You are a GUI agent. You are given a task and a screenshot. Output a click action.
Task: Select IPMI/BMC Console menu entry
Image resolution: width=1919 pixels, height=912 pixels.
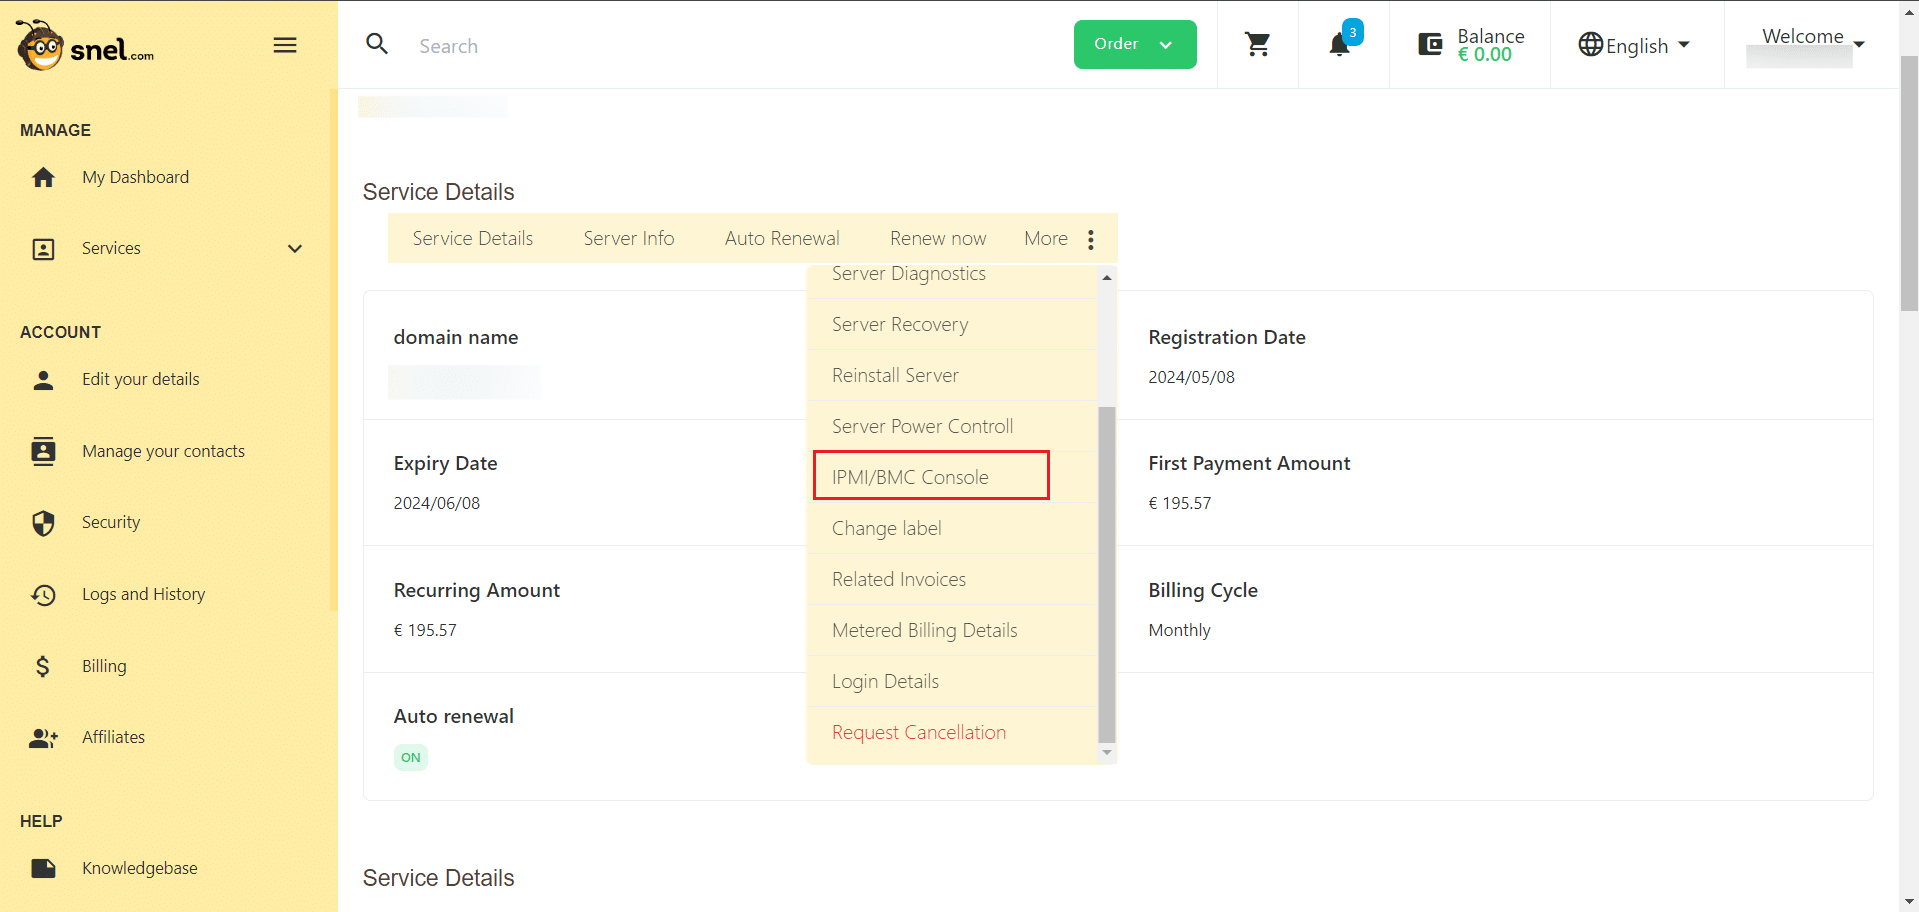coord(910,477)
